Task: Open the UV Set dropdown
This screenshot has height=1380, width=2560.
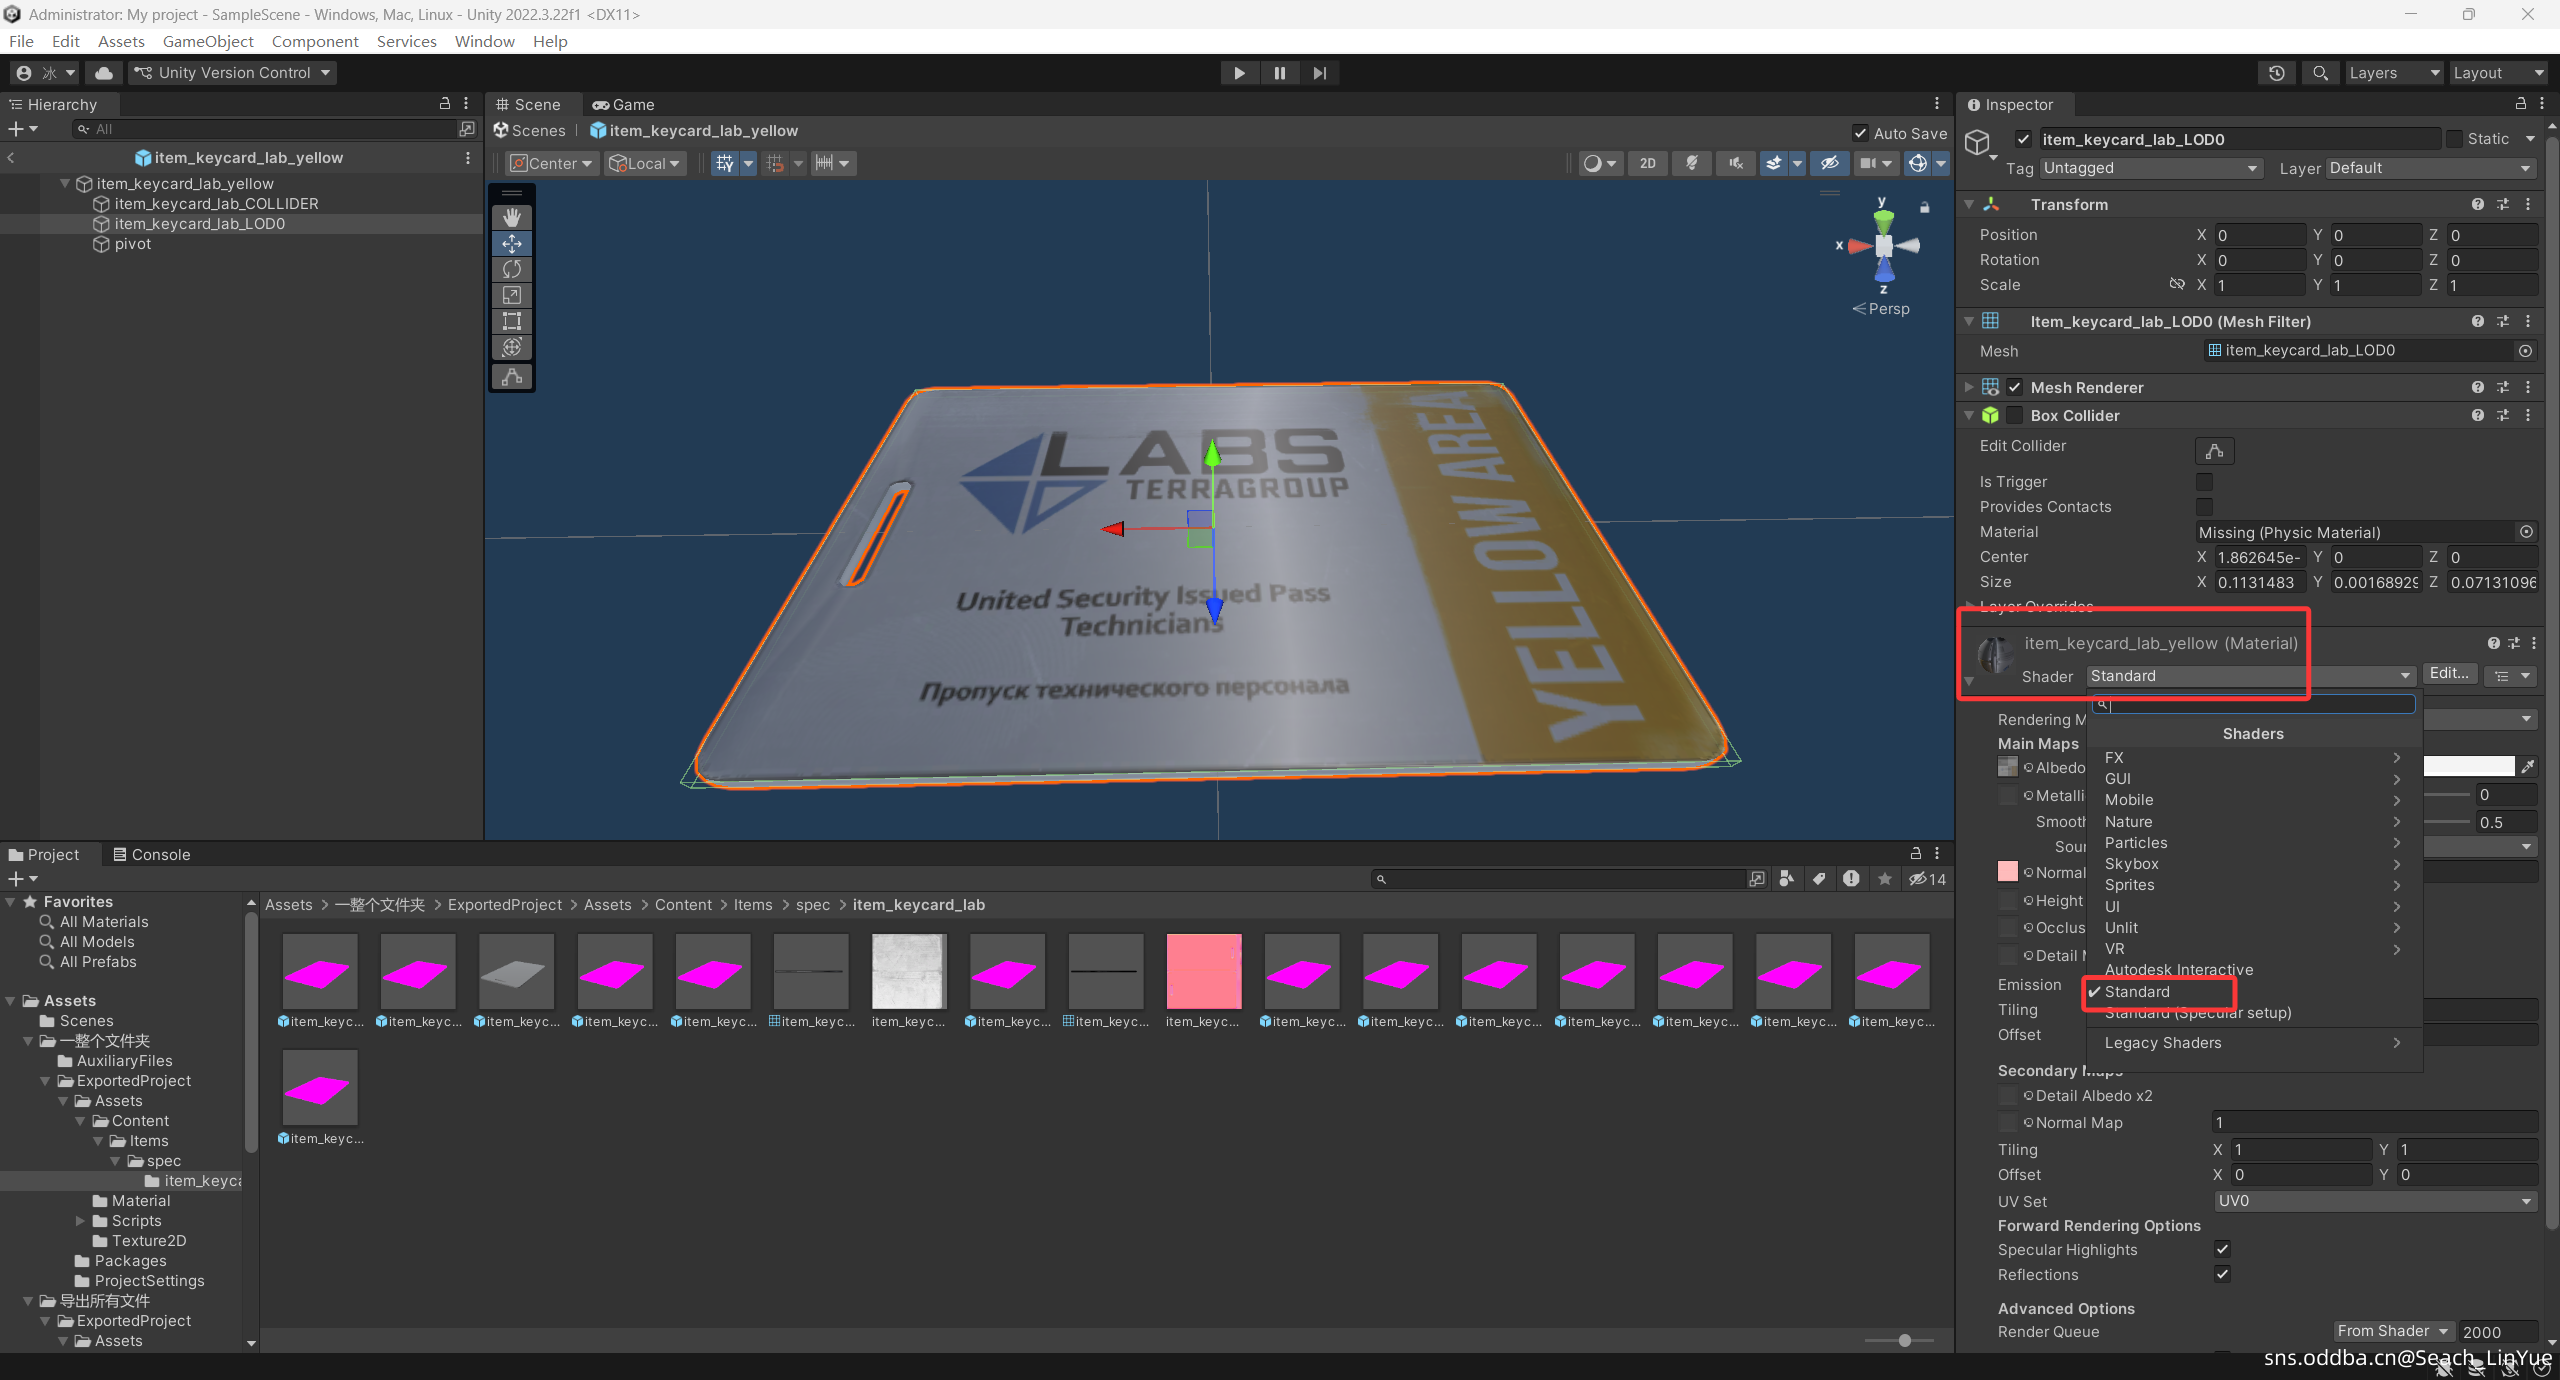Action: (x=2374, y=1201)
